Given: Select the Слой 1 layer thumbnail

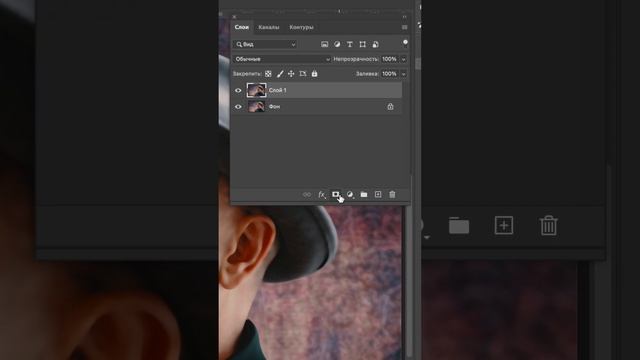Looking at the screenshot, I should tap(256, 90).
